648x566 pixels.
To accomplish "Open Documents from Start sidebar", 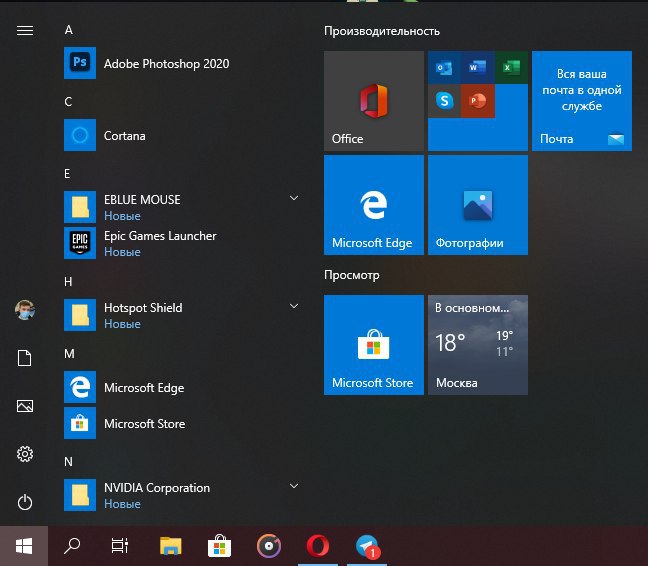I will click(x=25, y=358).
